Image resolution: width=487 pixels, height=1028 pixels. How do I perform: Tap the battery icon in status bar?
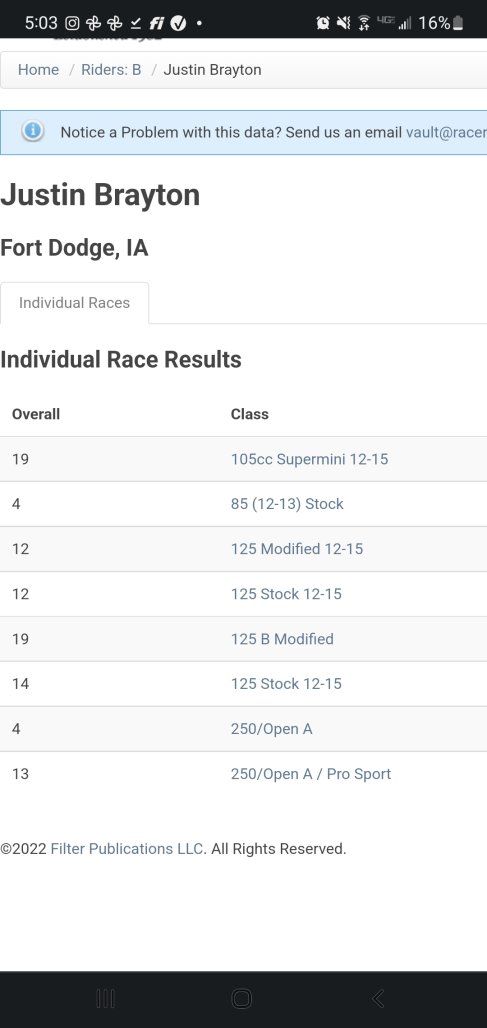[458, 24]
